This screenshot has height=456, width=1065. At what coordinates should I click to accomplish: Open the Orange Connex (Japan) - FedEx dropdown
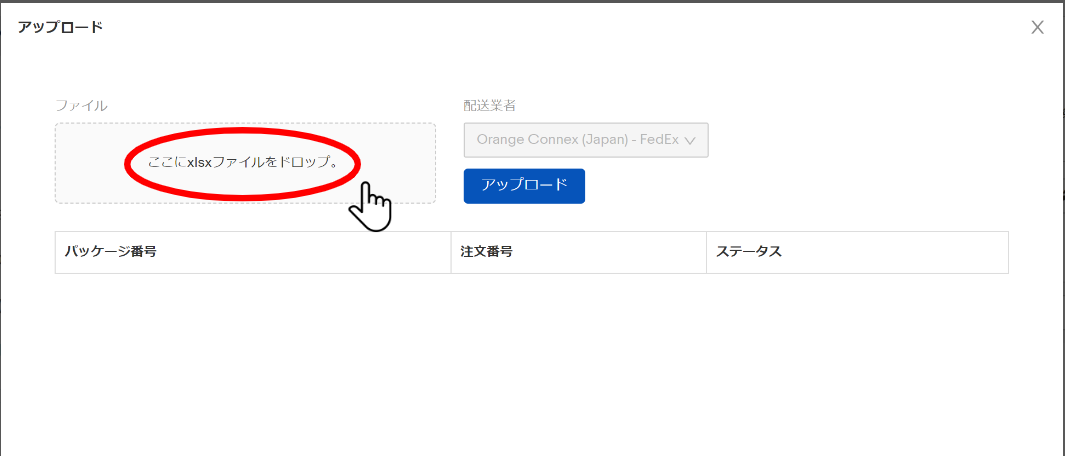[x=586, y=140]
